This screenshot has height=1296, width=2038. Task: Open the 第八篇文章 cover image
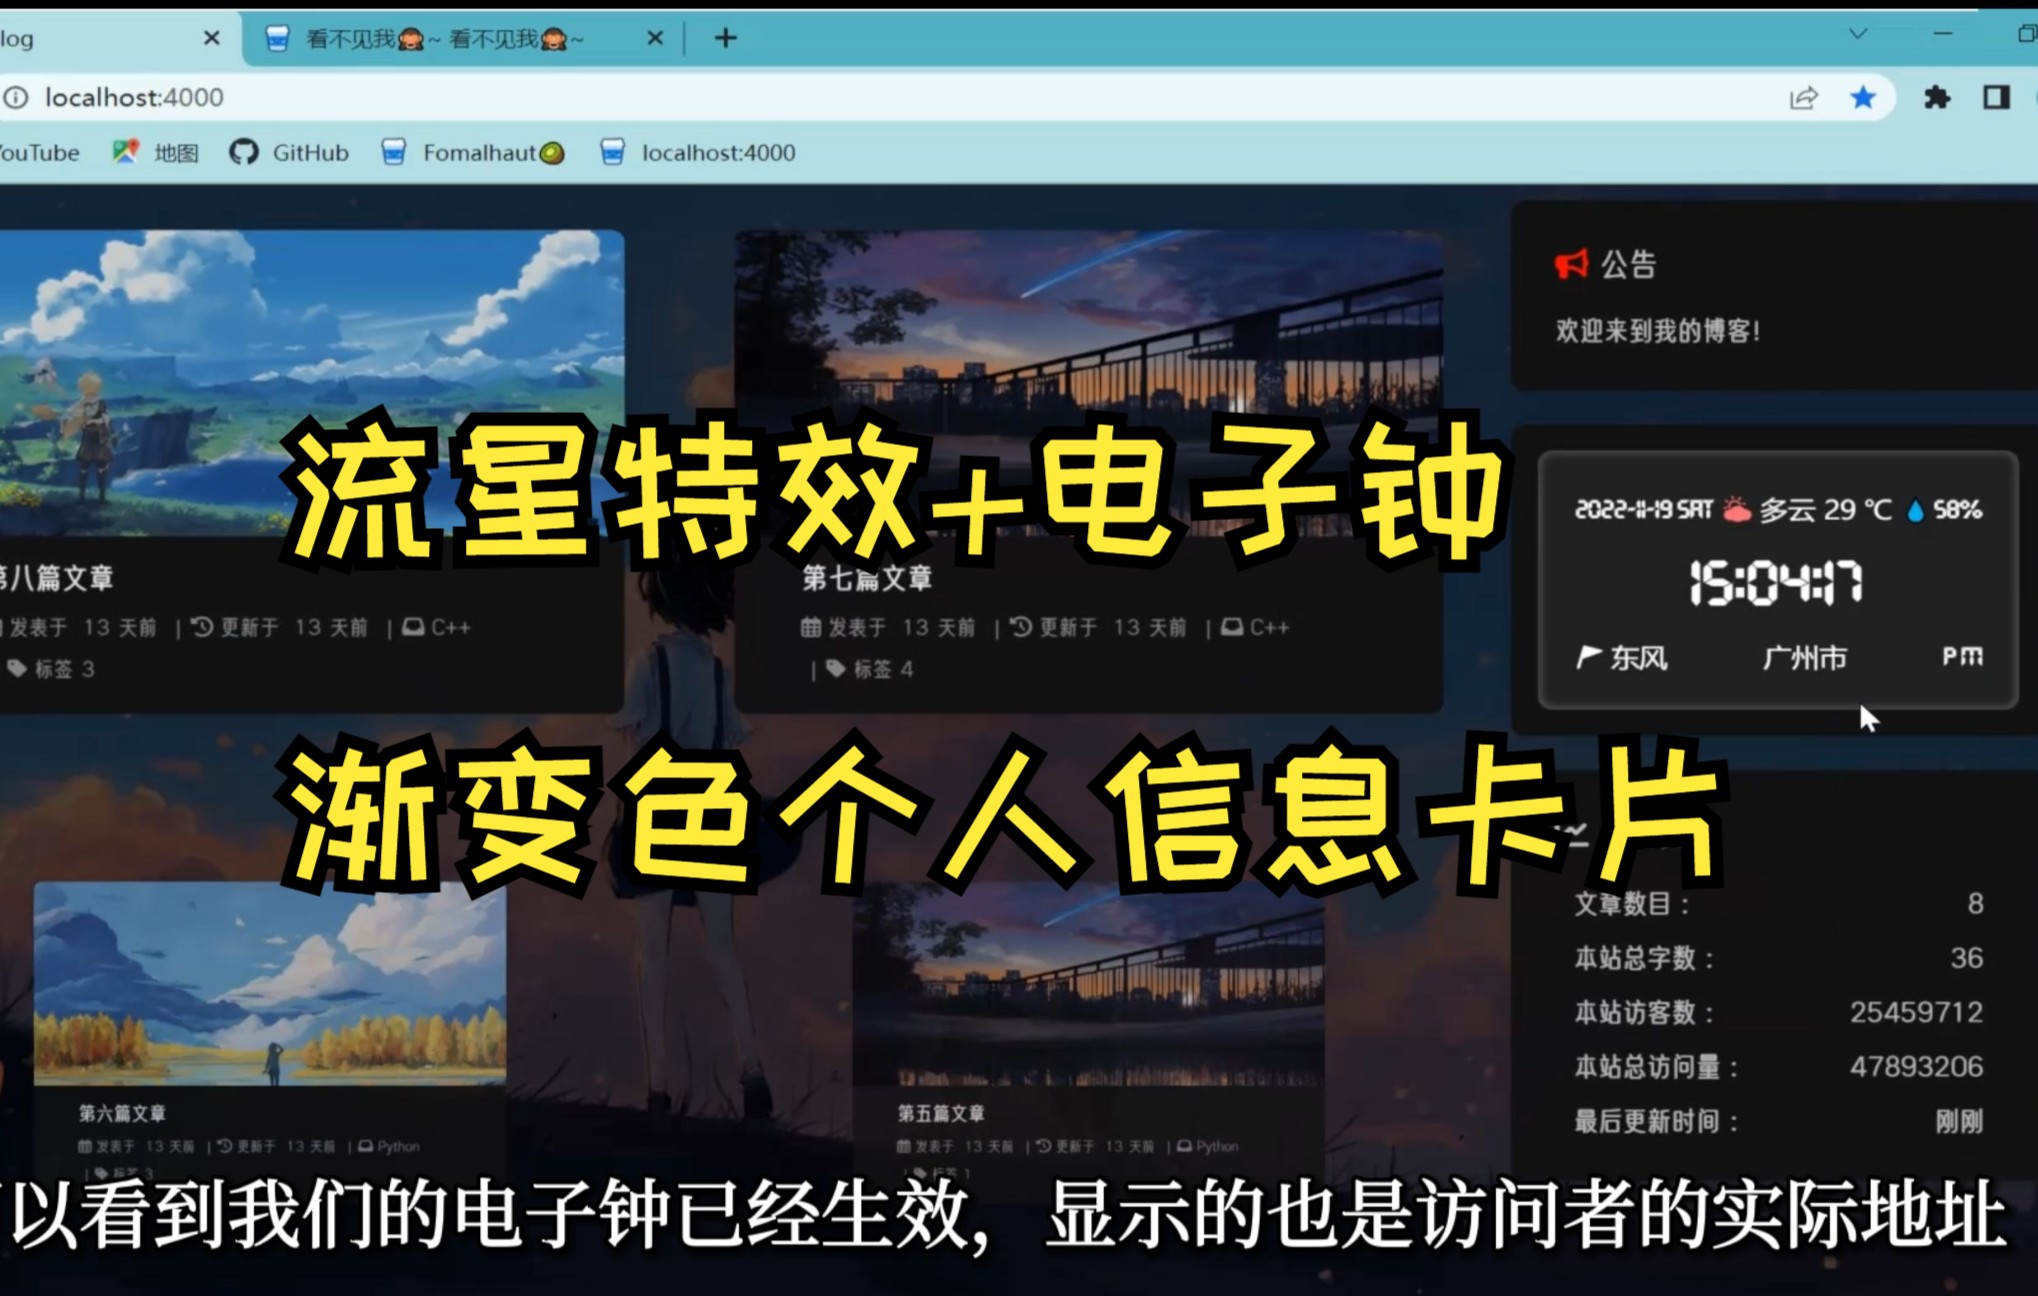[x=311, y=382]
